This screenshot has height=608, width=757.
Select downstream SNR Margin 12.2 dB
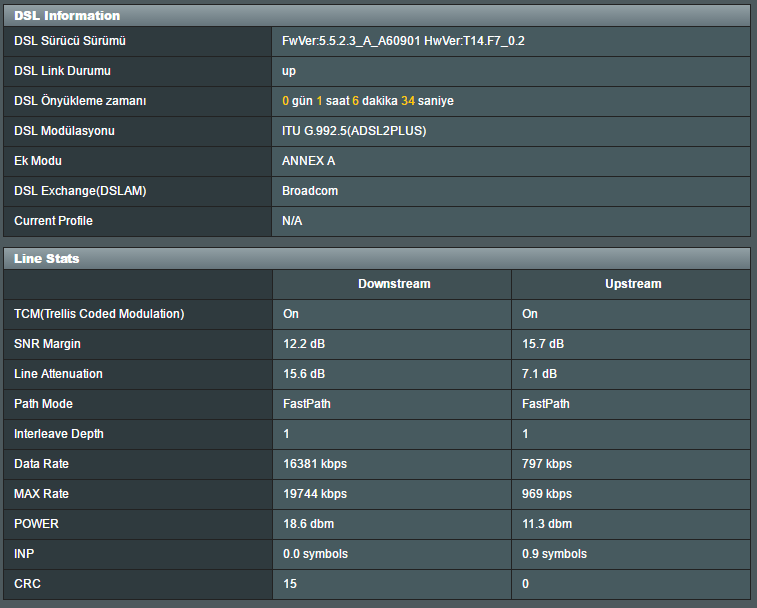point(303,344)
